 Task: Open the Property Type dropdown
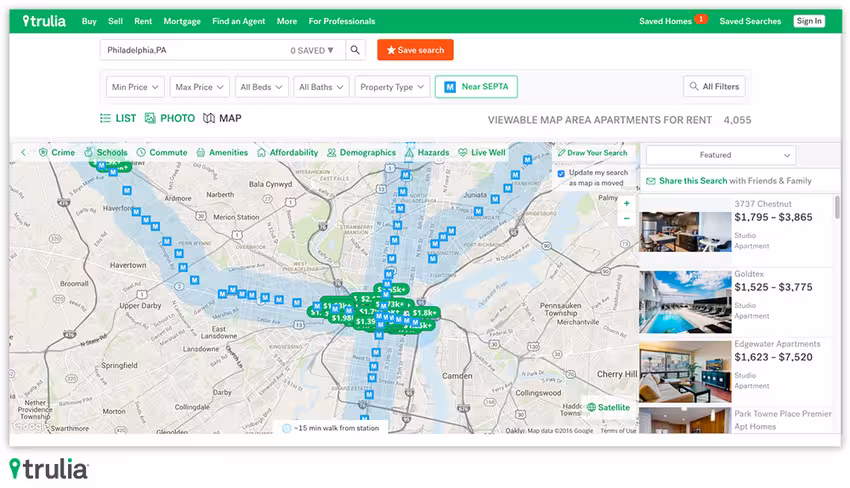tap(392, 87)
